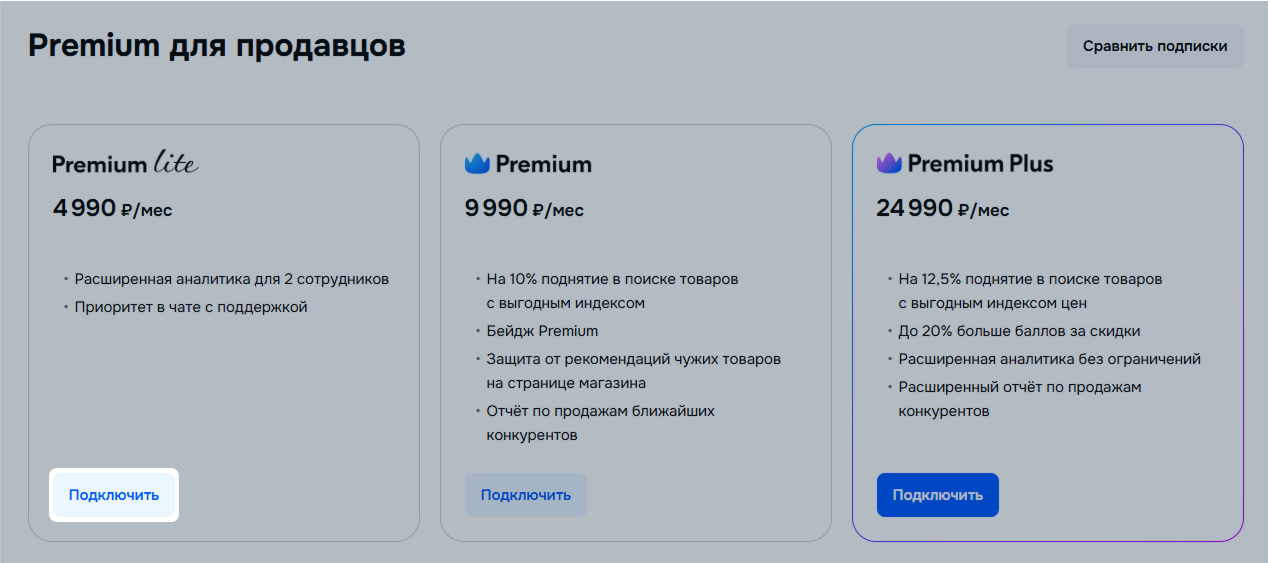This screenshot has height=563, width=1269.
Task: Click the highlighted Подключить button for Premium lite
Action: click(114, 495)
